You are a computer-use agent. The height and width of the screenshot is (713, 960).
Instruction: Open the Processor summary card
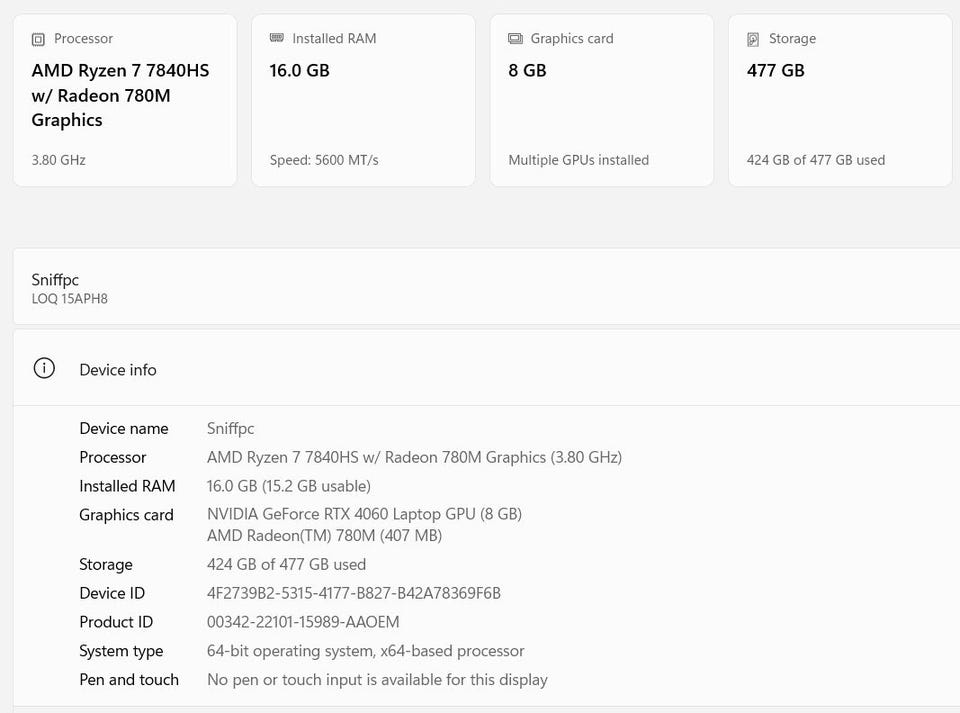click(x=125, y=100)
